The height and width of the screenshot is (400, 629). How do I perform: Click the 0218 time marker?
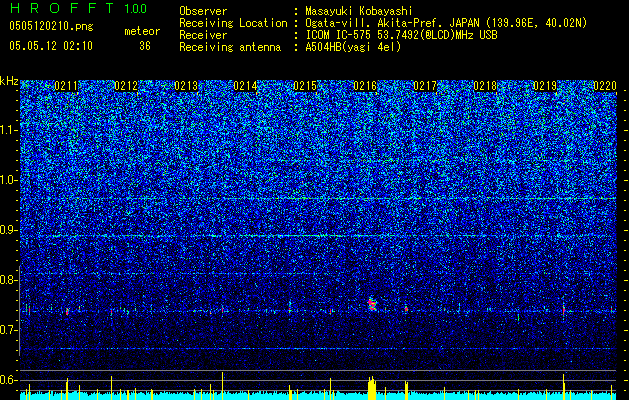coord(485,86)
